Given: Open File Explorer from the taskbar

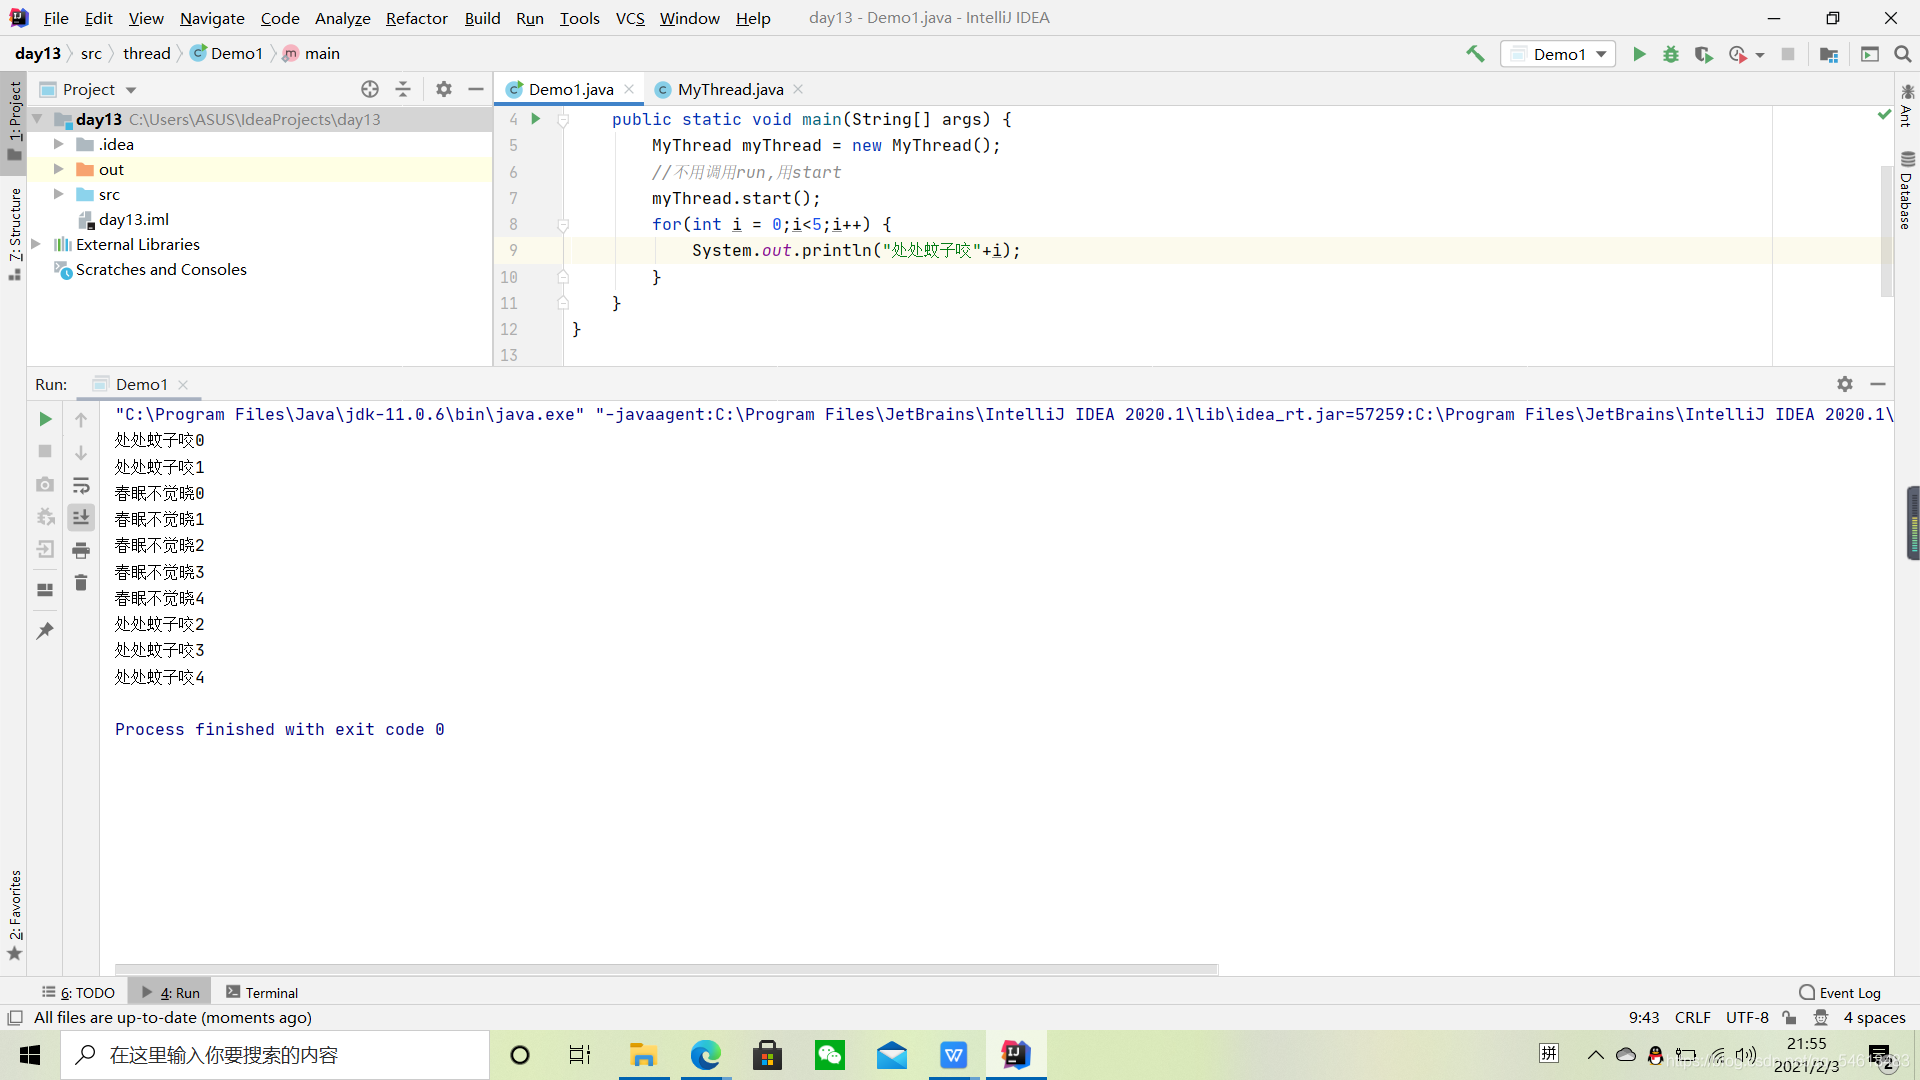Looking at the screenshot, I should pos(643,1055).
